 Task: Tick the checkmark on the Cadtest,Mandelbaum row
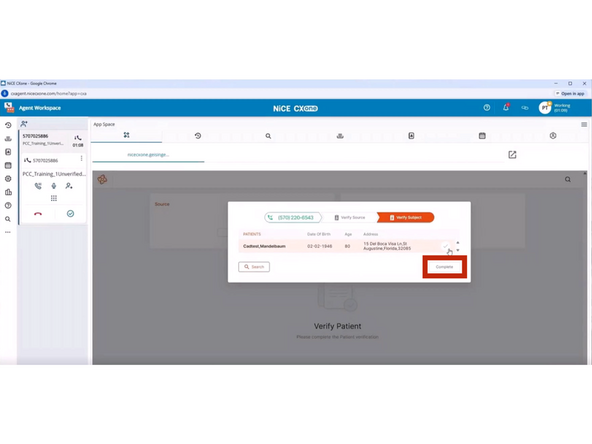tap(446, 246)
